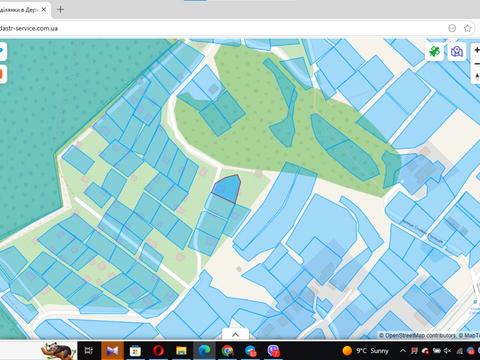Screen dimensions: 480x360
Task: Open the purple map layers button
Action: 457,52
